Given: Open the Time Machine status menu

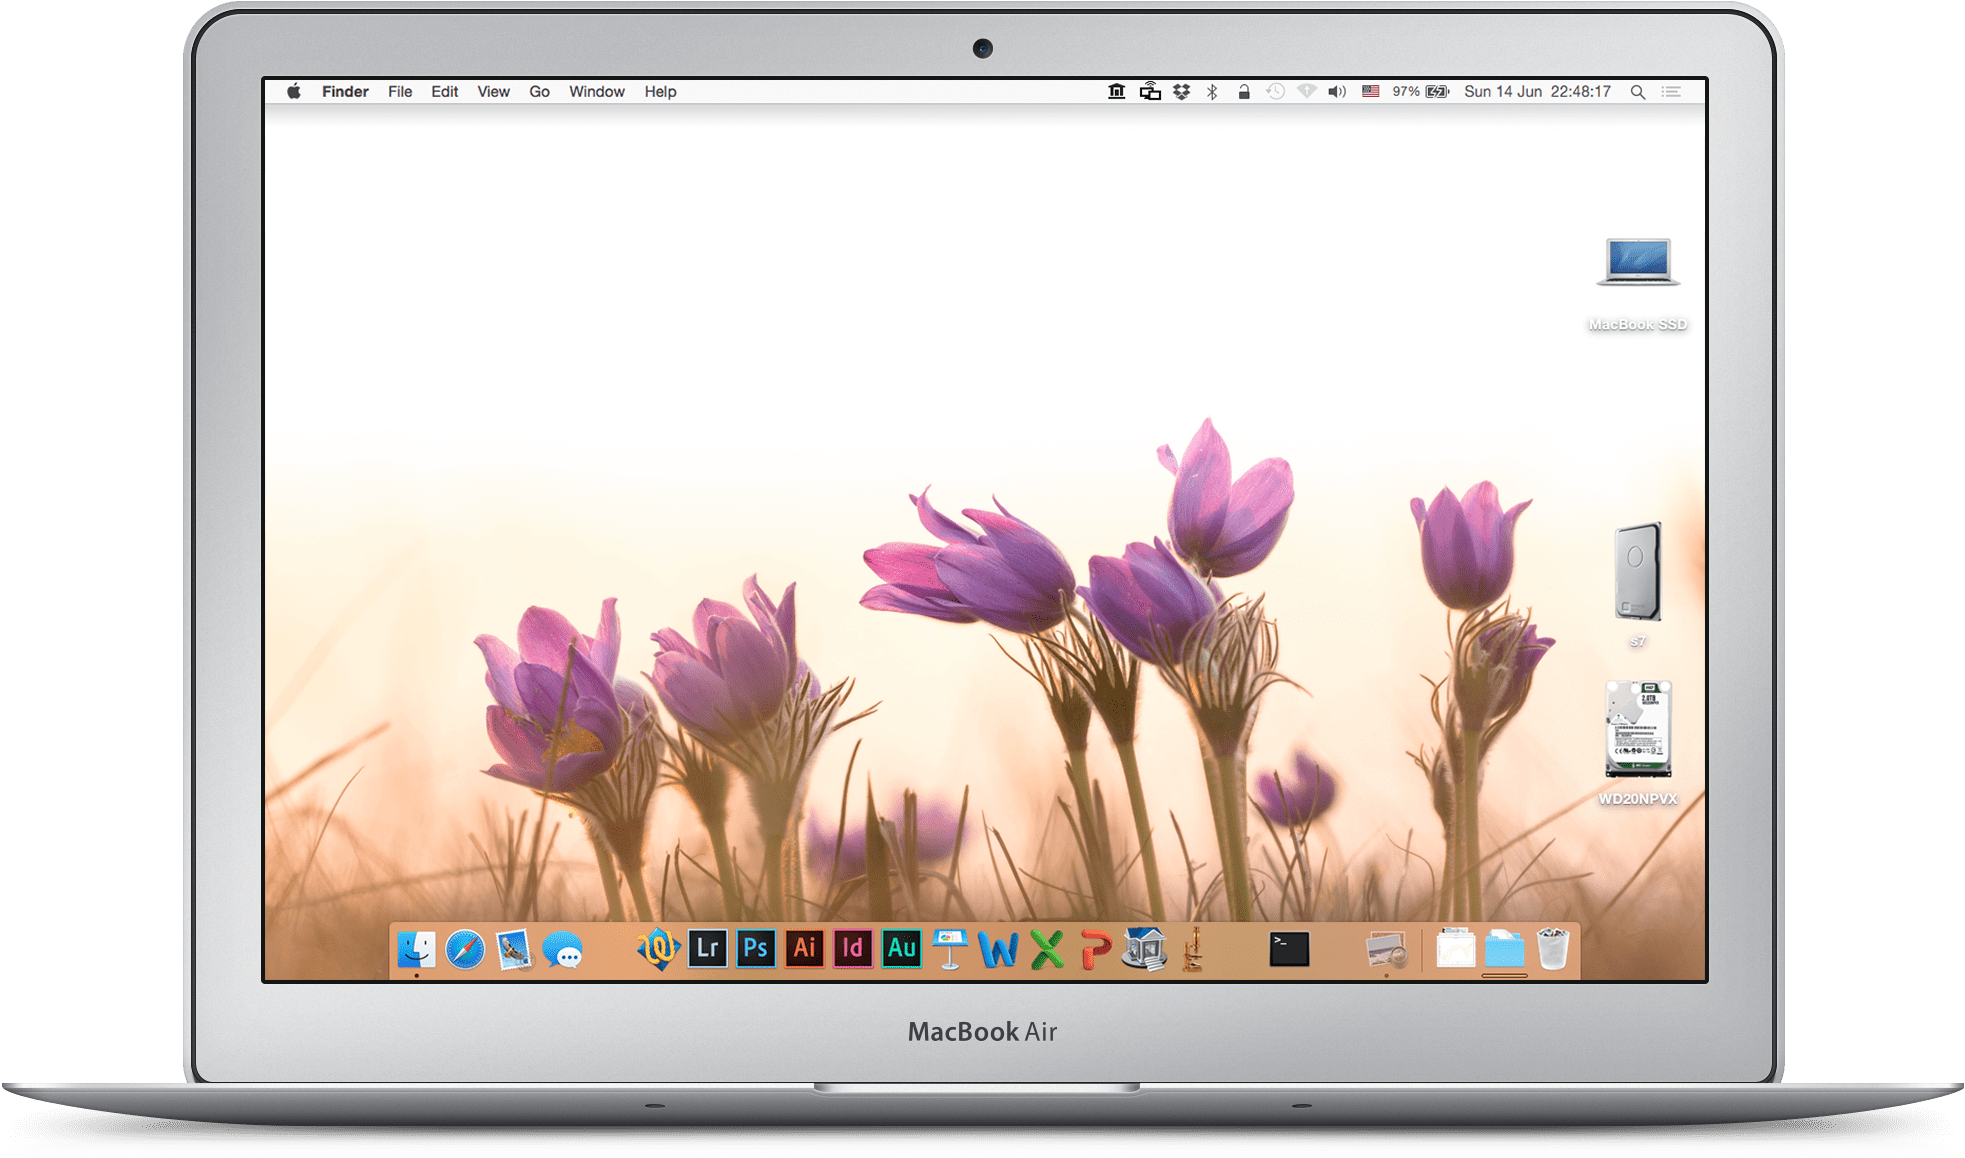Looking at the screenshot, I should [1276, 91].
